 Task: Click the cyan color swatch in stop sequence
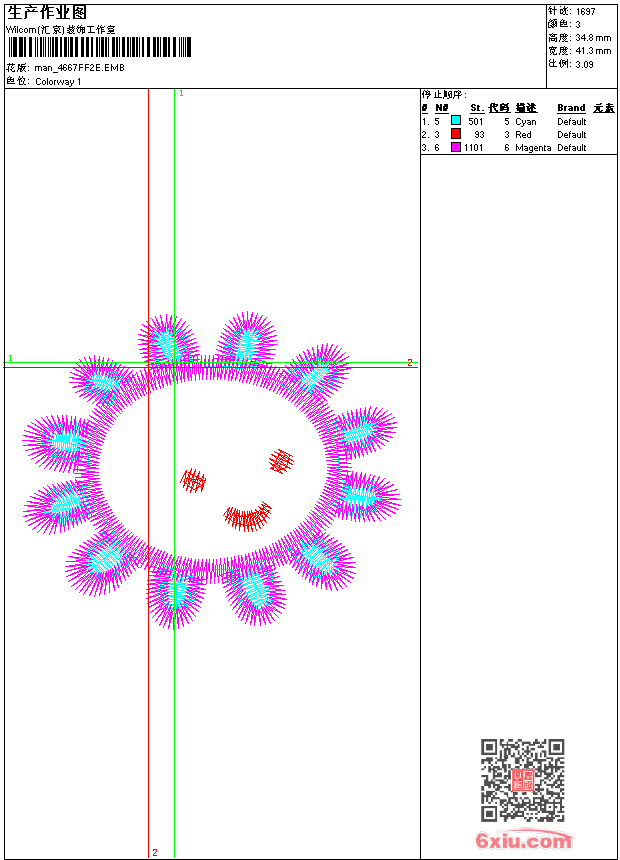(455, 120)
